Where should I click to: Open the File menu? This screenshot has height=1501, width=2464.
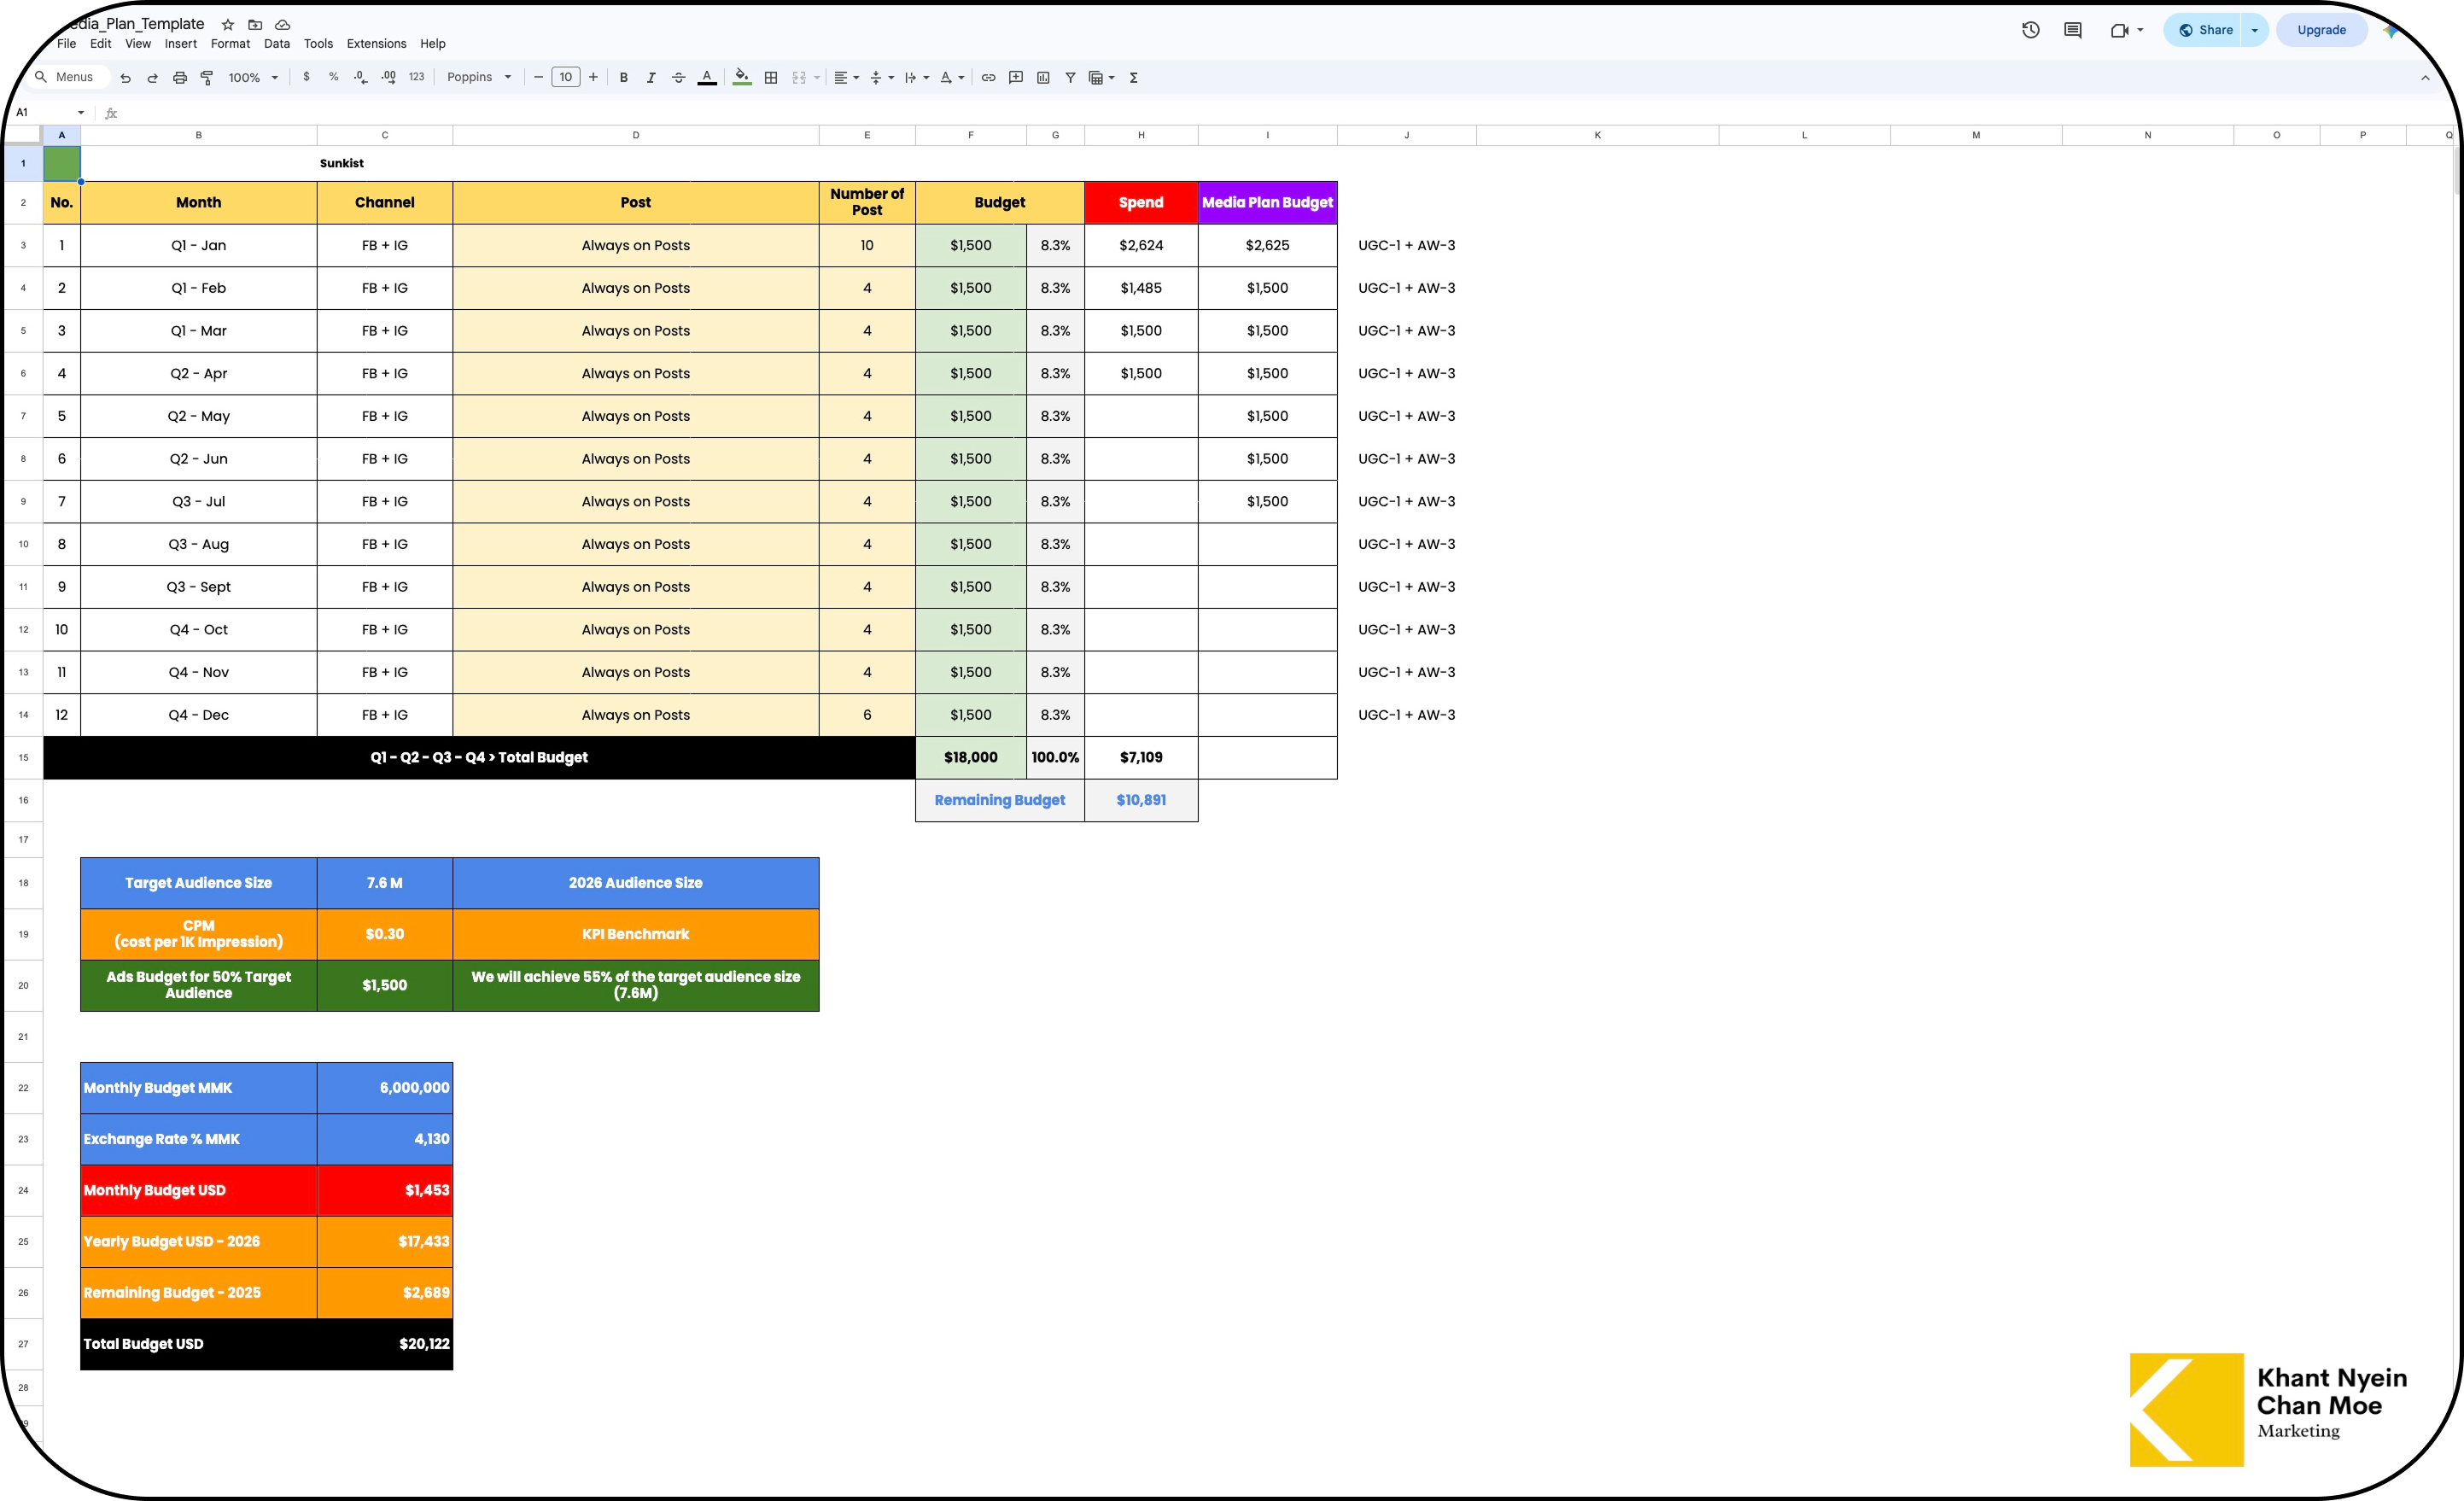coord(67,44)
